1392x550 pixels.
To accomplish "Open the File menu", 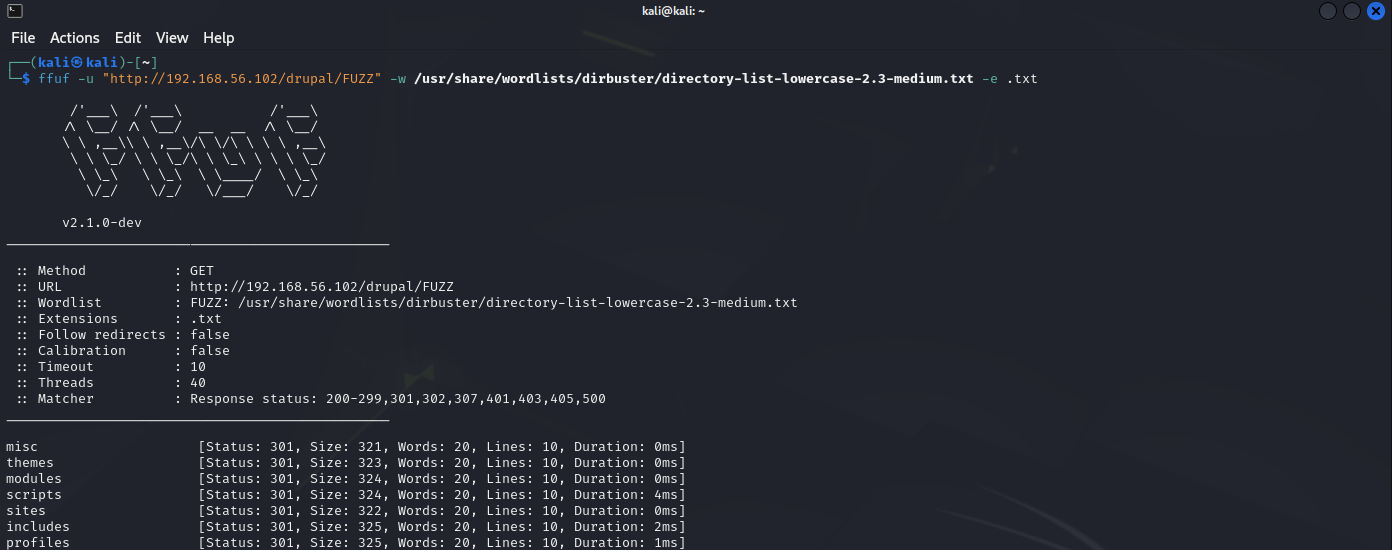I will [23, 38].
